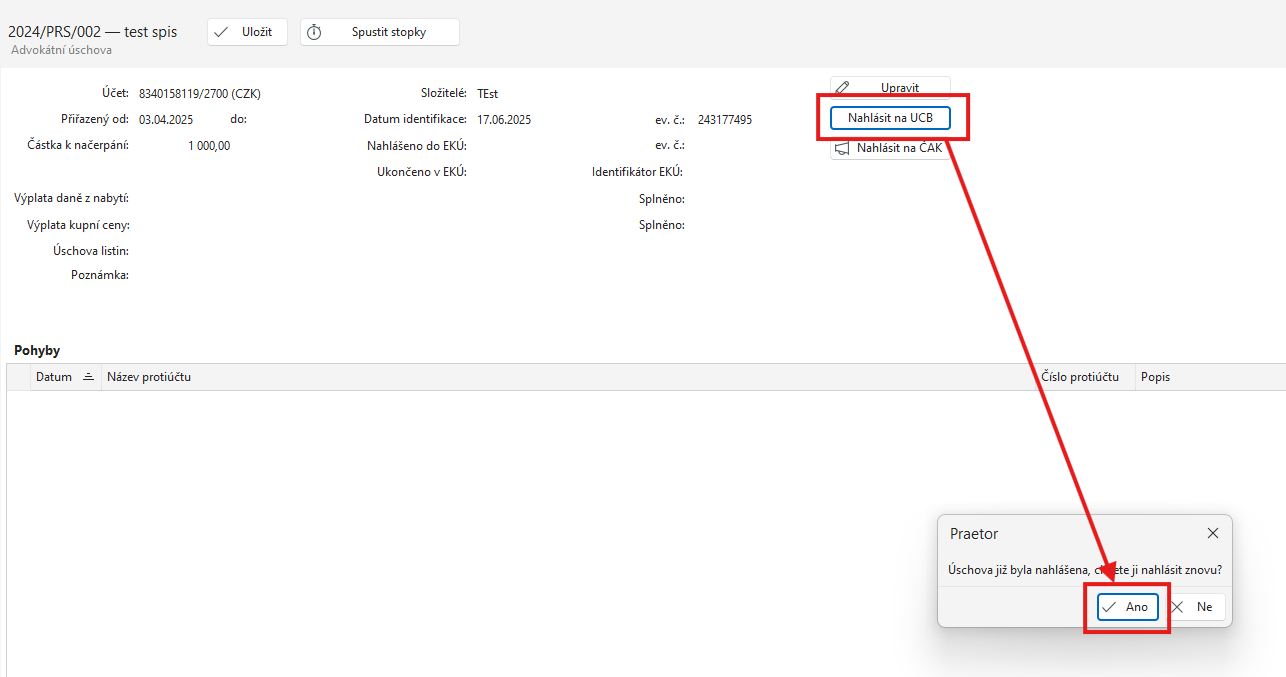Click the stopwatch icon on Spustit stopky
This screenshot has width=1286, height=677.
pyautogui.click(x=314, y=32)
